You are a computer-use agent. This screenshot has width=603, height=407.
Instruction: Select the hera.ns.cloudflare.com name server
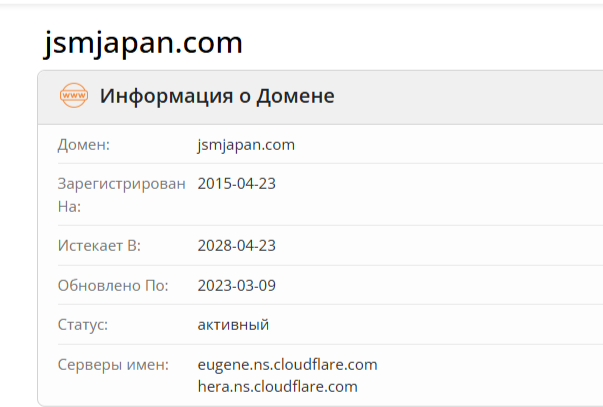click(x=277, y=387)
